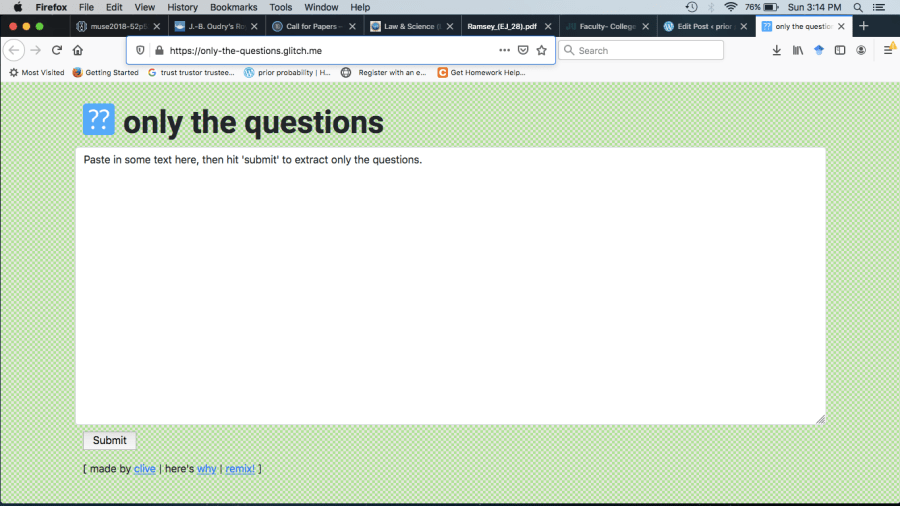Save page to Pocket
900x506 pixels.
[x=523, y=50]
